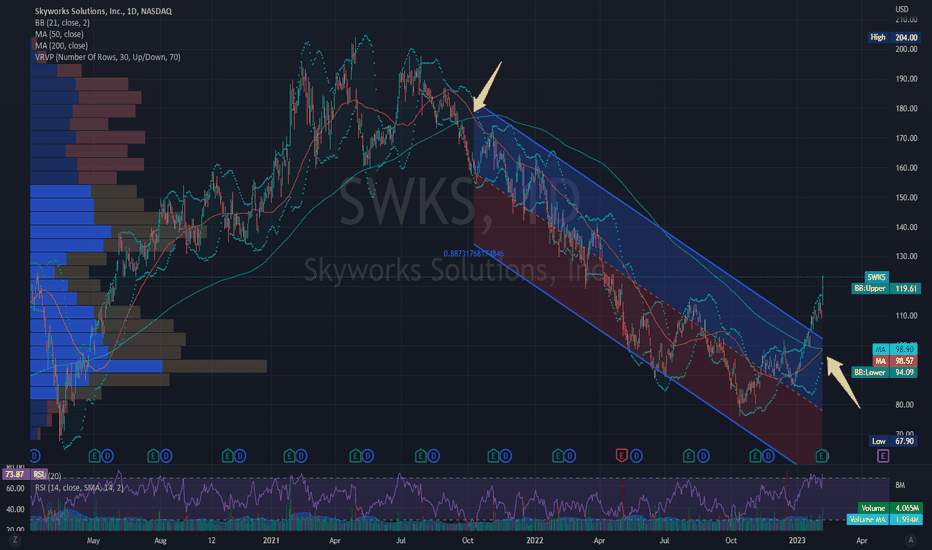Click the earnings E marker right of 2021 label

[x=288, y=456]
